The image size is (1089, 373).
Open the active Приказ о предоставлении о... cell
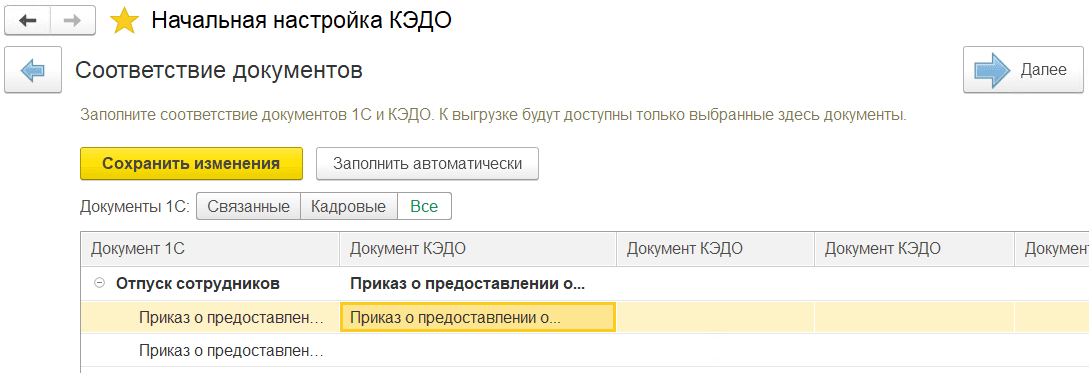[478, 317]
